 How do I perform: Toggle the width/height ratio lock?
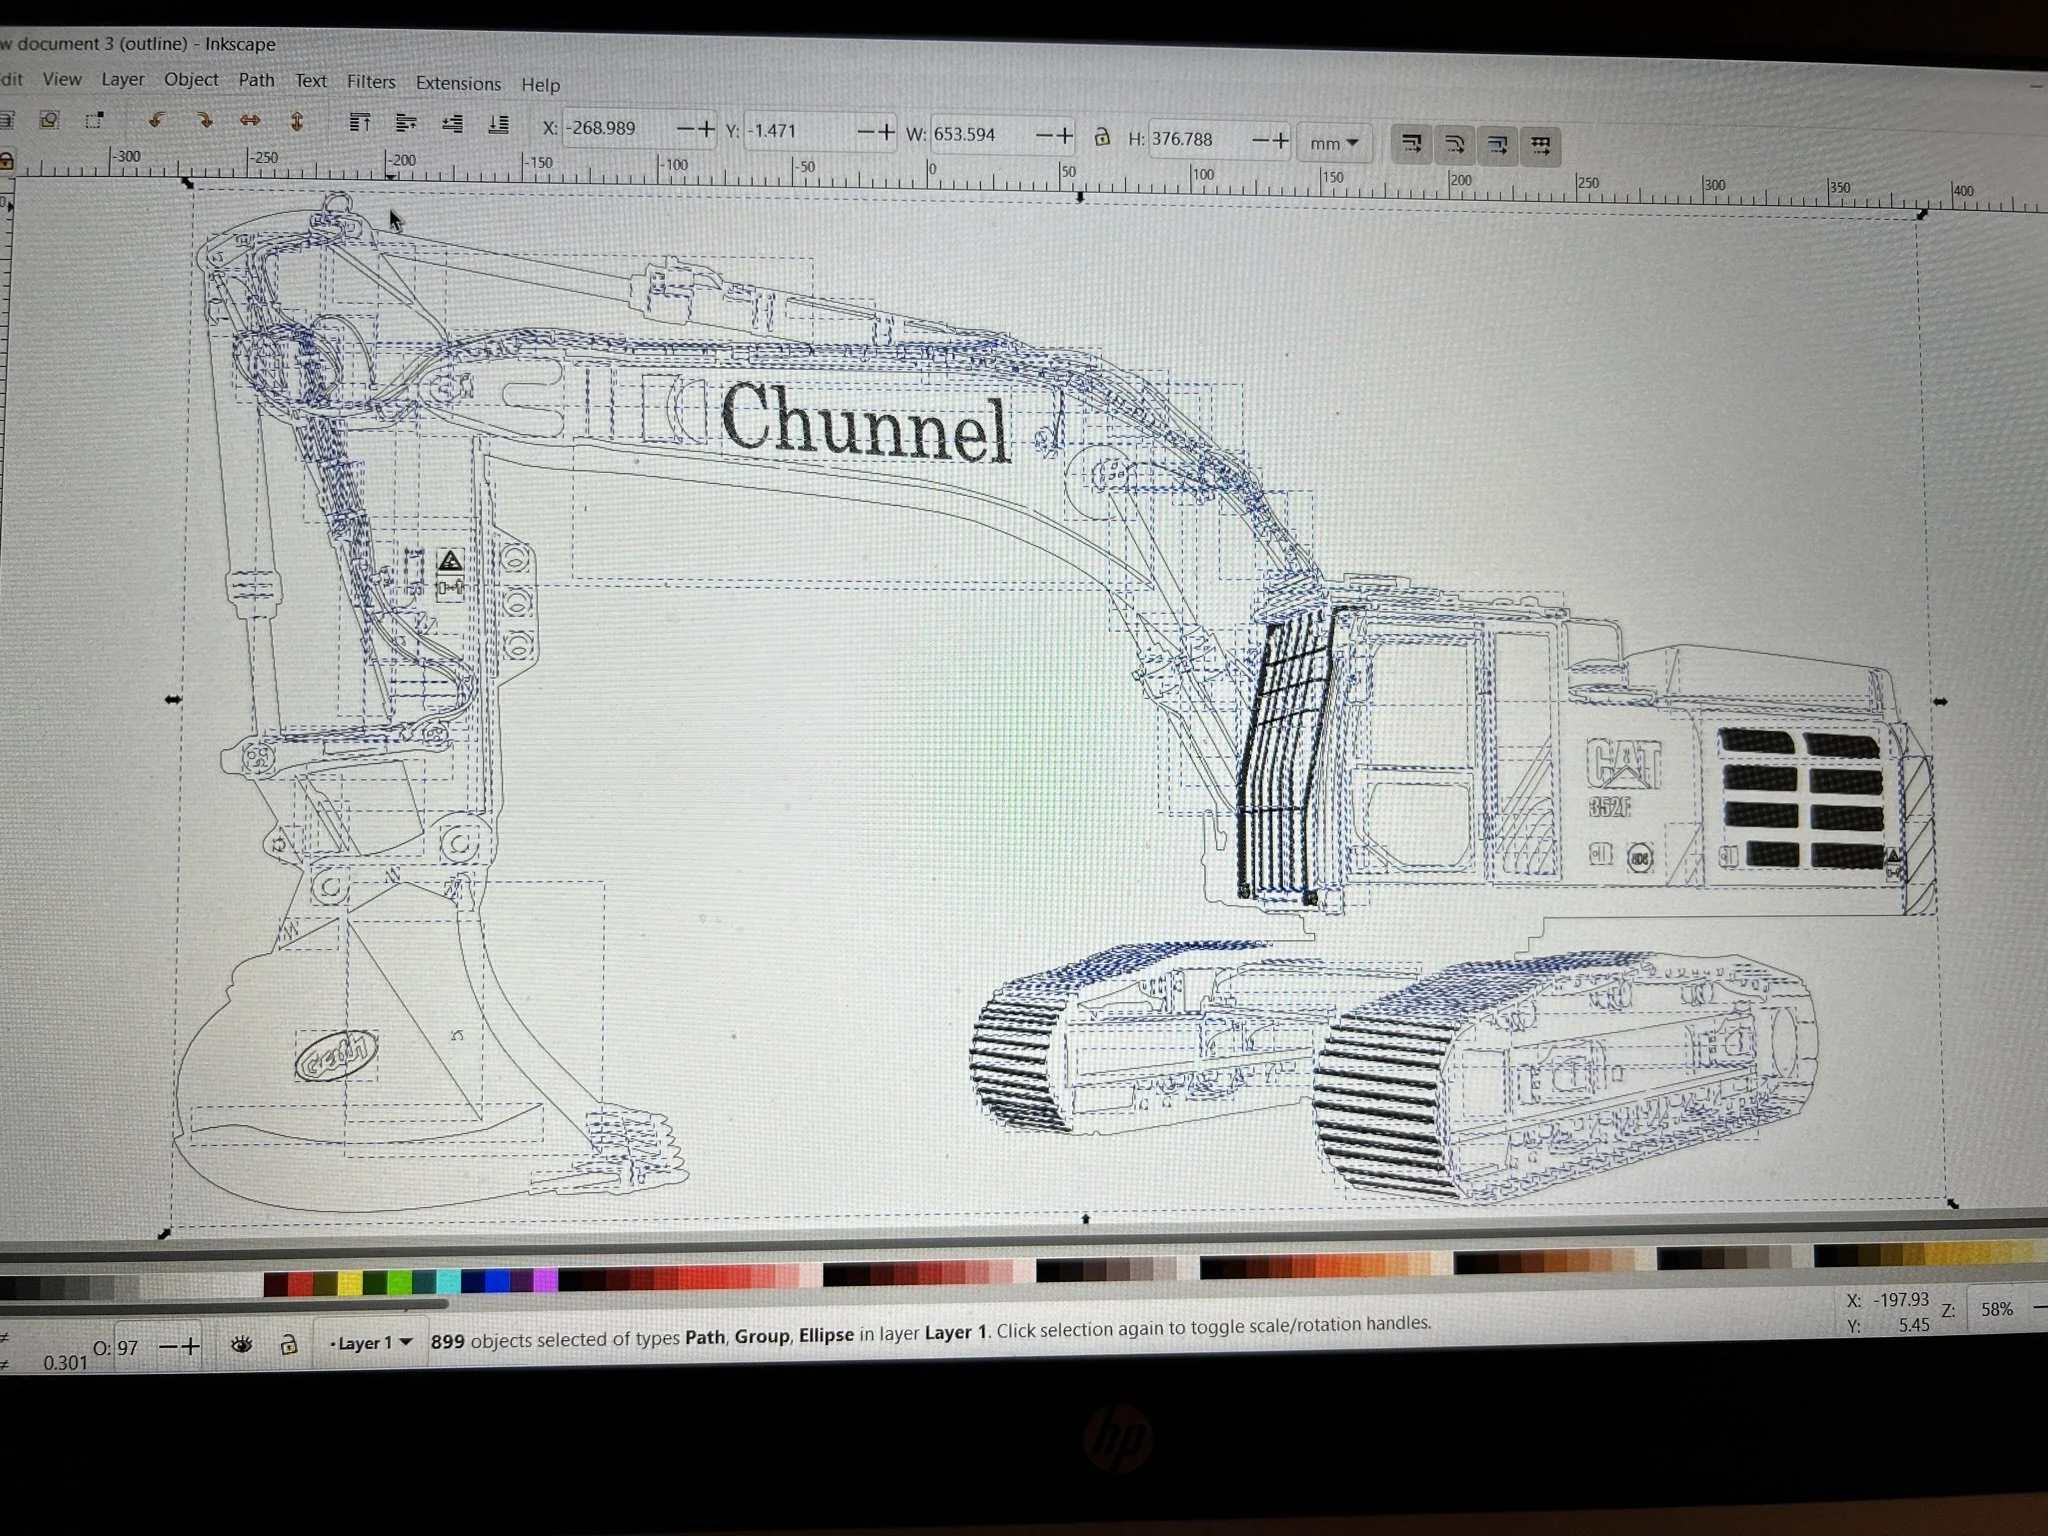(1102, 137)
